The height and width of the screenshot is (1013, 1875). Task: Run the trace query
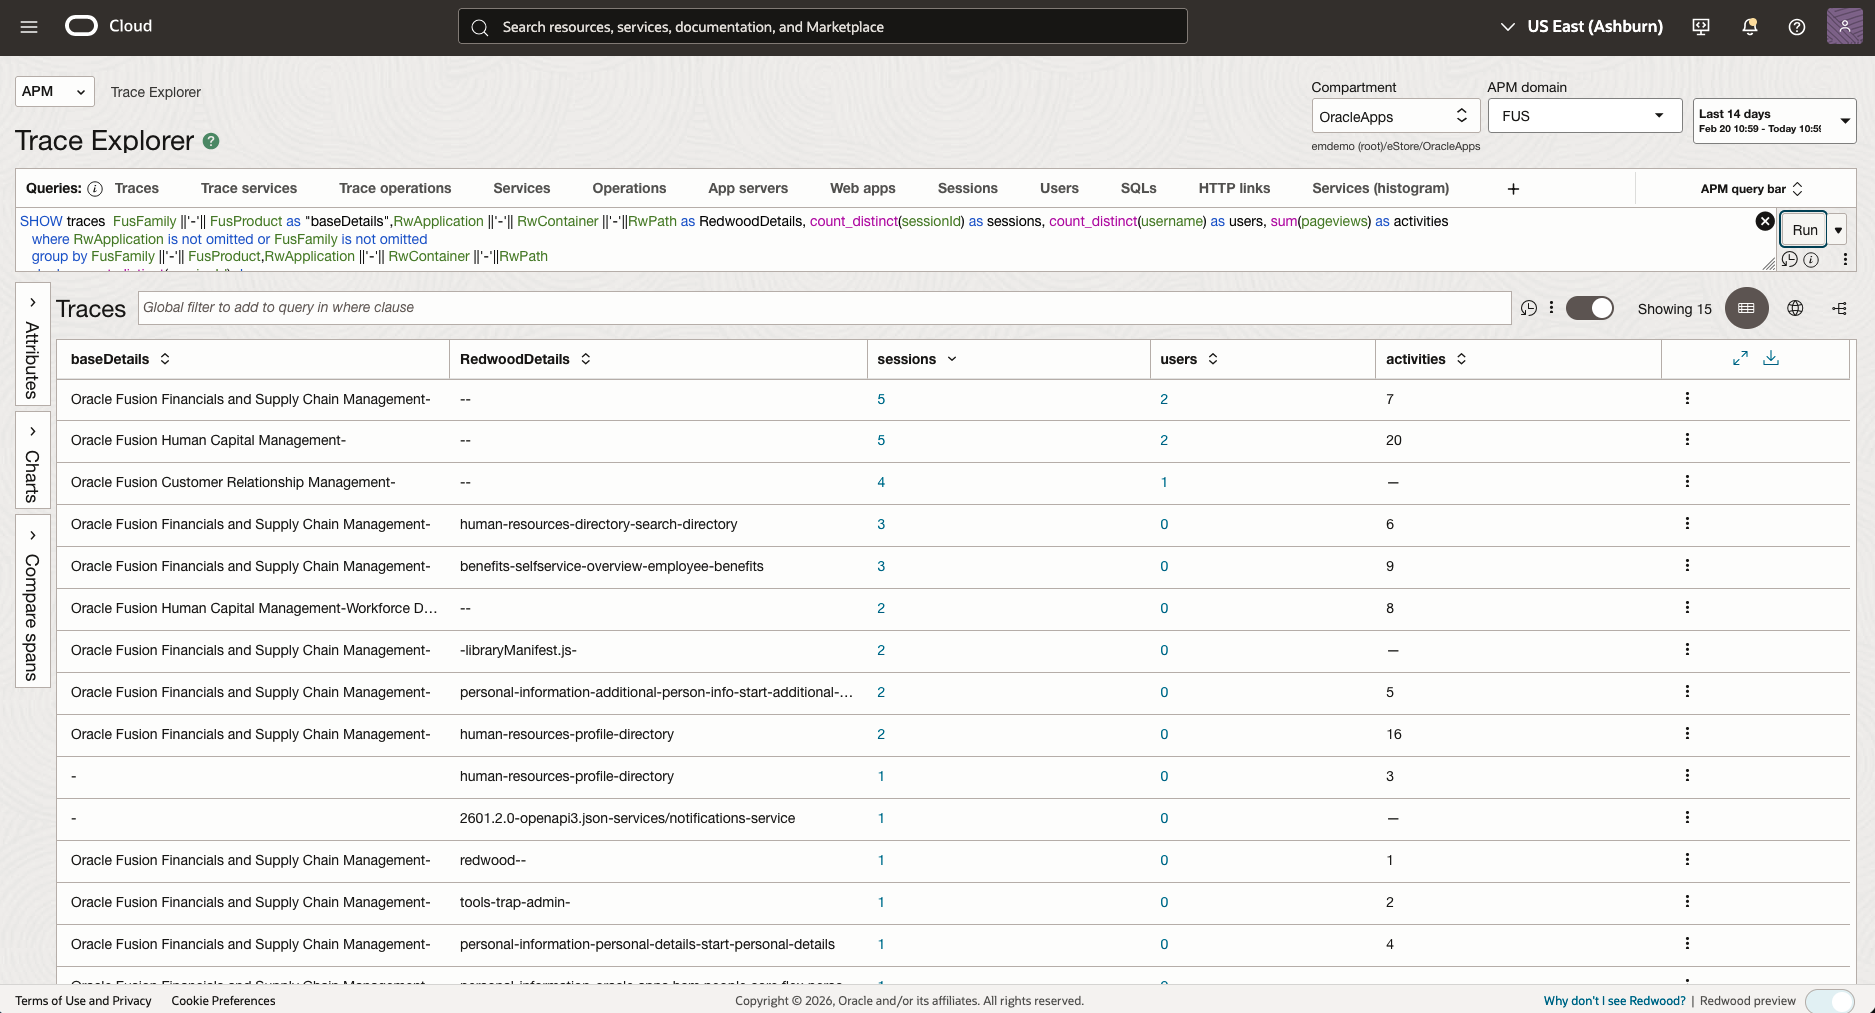(1803, 229)
